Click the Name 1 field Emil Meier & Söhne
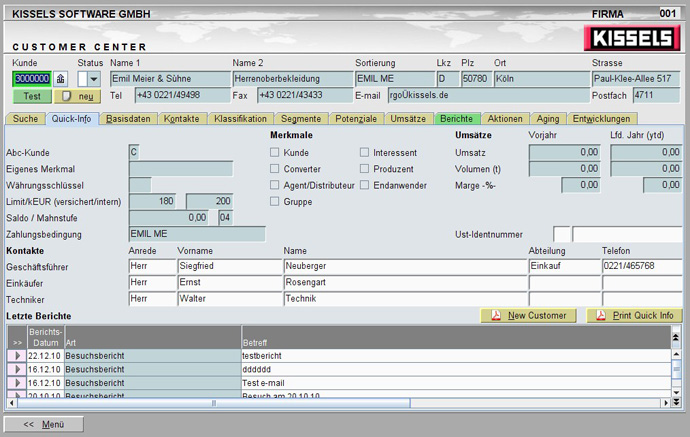The width and height of the screenshot is (690, 437). point(170,79)
